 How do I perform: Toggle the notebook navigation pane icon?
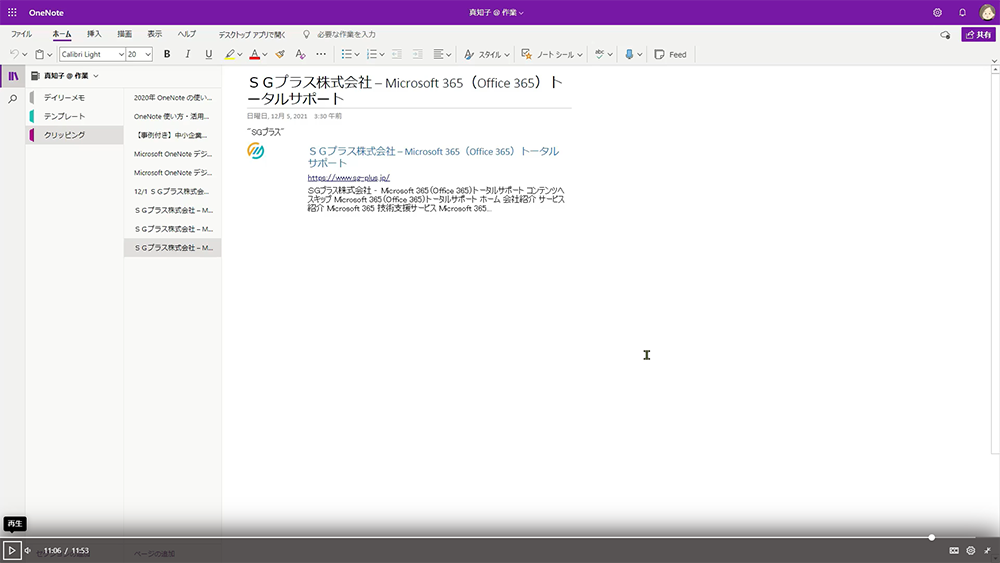click(13, 76)
